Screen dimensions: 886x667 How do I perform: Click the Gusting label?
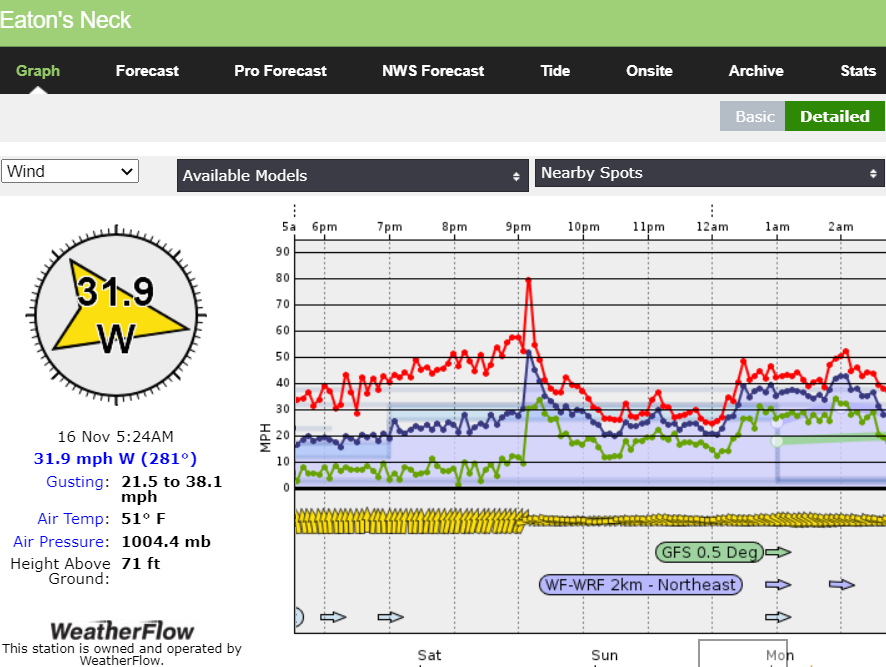pyautogui.click(x=77, y=482)
